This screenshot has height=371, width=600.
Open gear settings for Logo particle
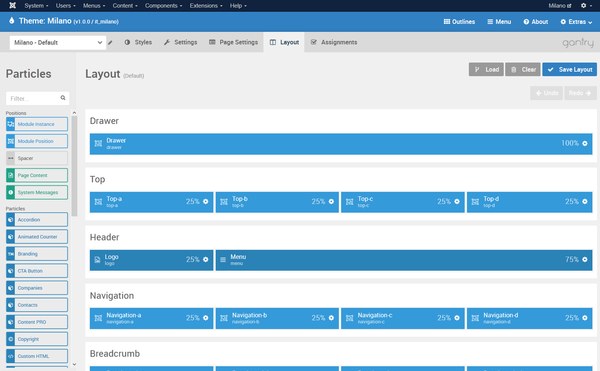click(205, 260)
